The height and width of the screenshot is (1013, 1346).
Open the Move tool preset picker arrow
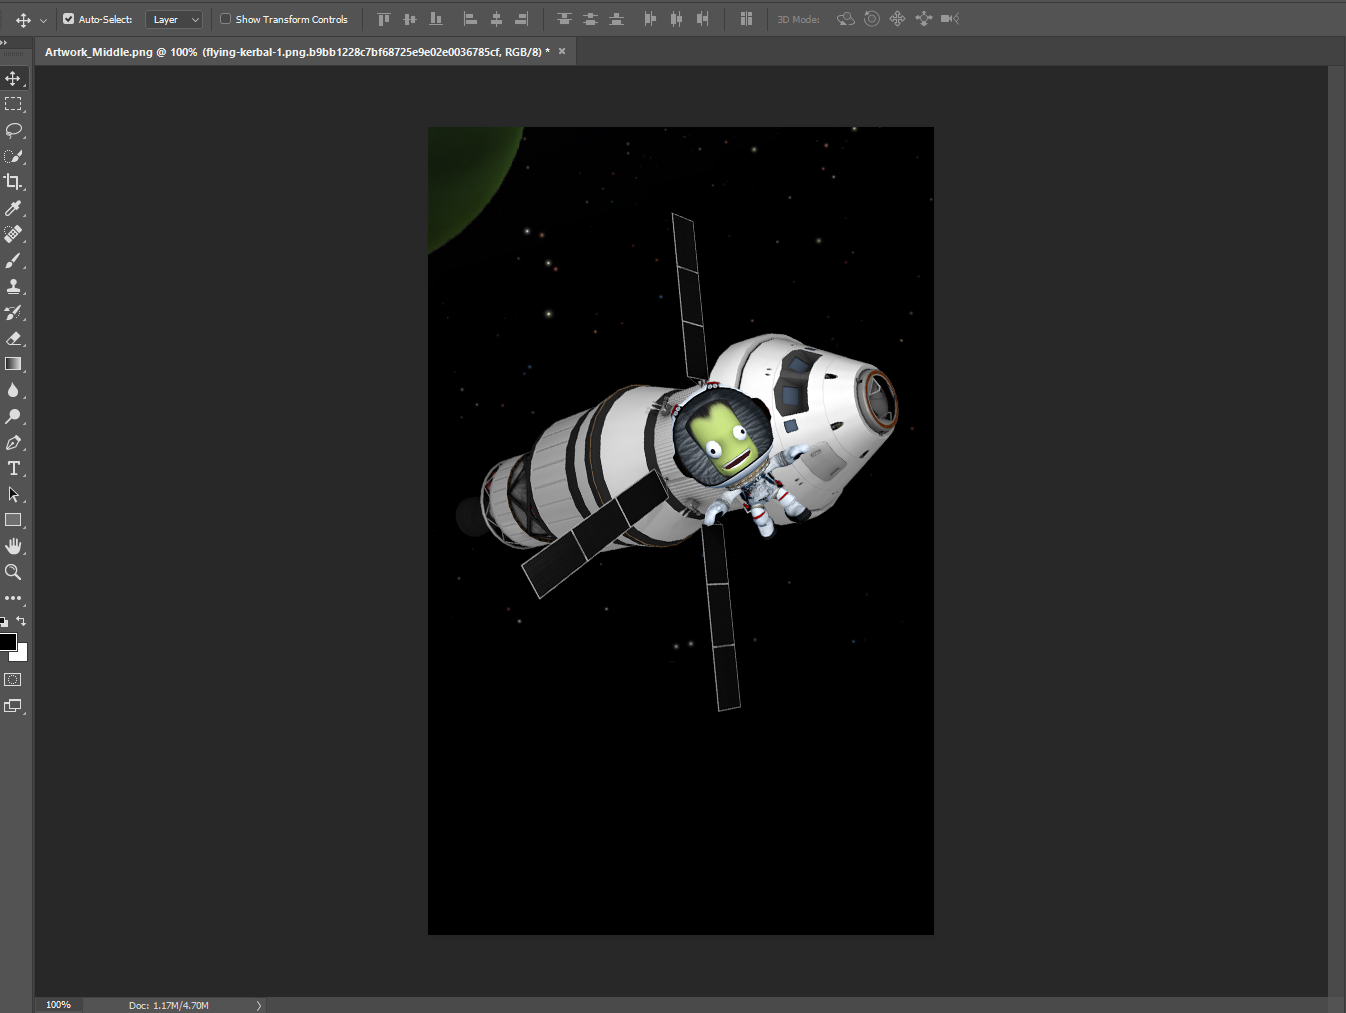pyautogui.click(x=43, y=20)
